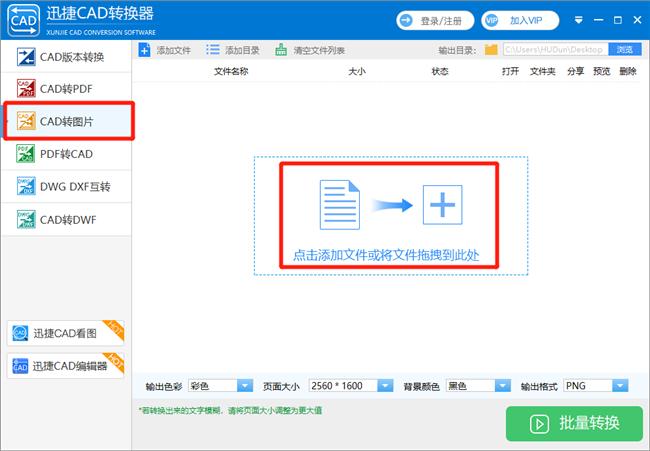
Task: Click the 浏览 browse button
Action: [x=625, y=49]
